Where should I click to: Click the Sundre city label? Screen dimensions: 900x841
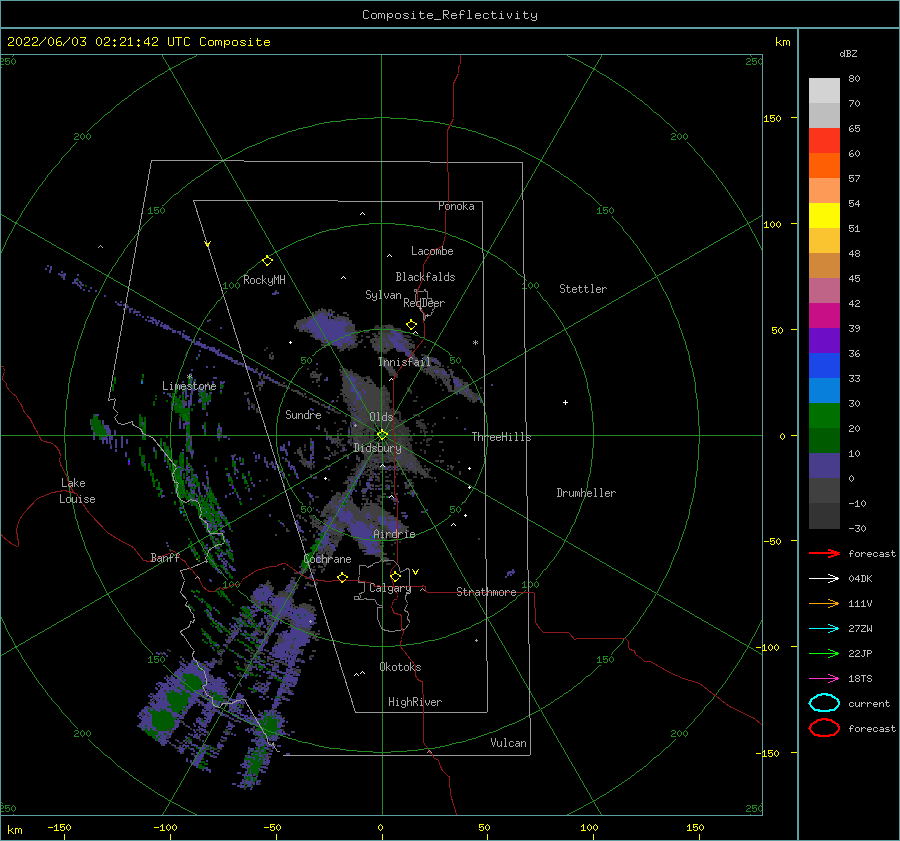coord(303,414)
